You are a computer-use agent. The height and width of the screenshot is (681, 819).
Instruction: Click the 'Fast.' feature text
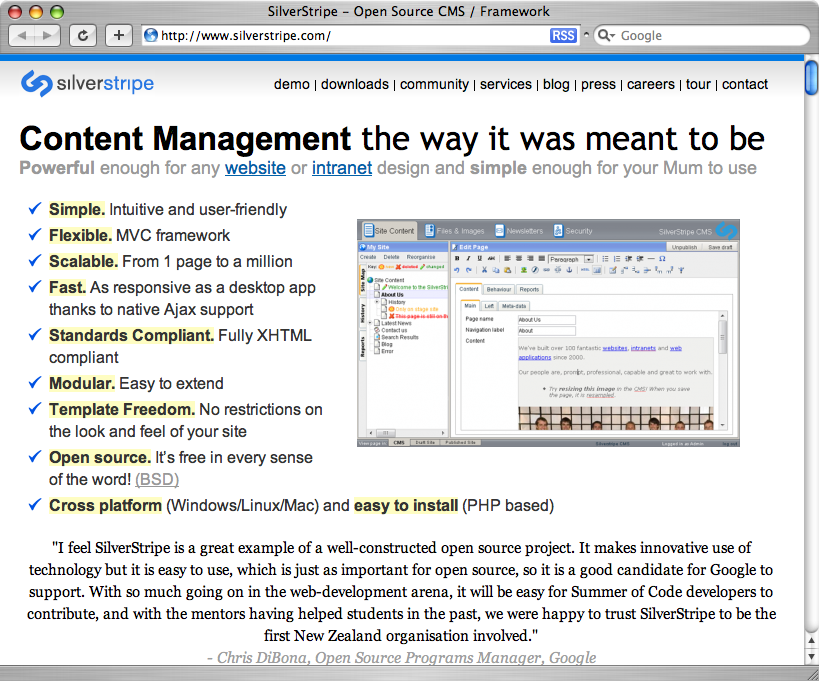pyautogui.click(x=67, y=288)
